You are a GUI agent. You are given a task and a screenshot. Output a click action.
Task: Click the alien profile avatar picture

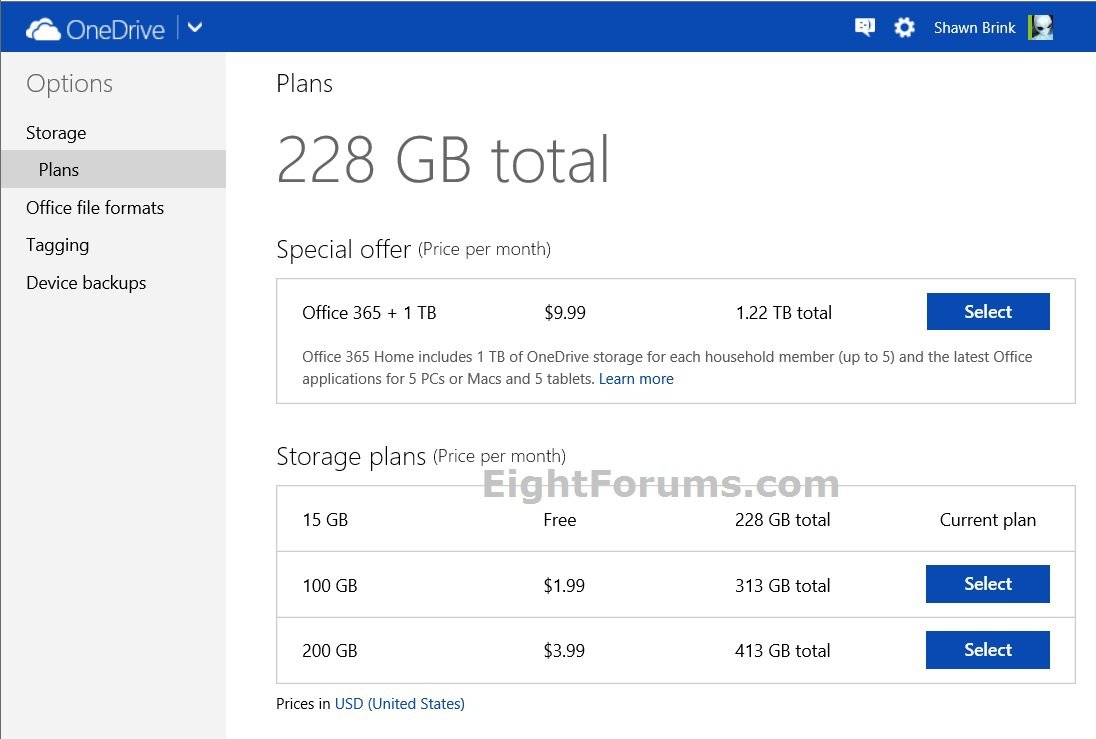(x=1040, y=28)
